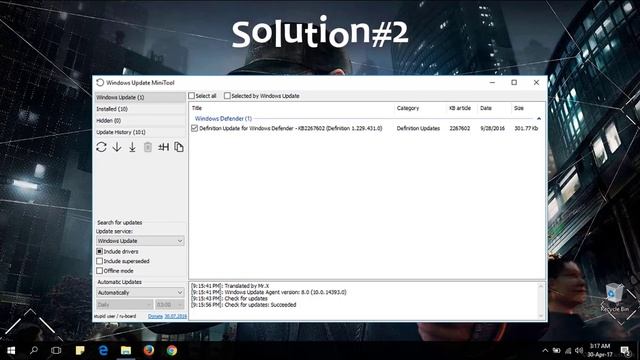
Task: Click log line Check for updates: Succeeded
Action: pos(244,305)
